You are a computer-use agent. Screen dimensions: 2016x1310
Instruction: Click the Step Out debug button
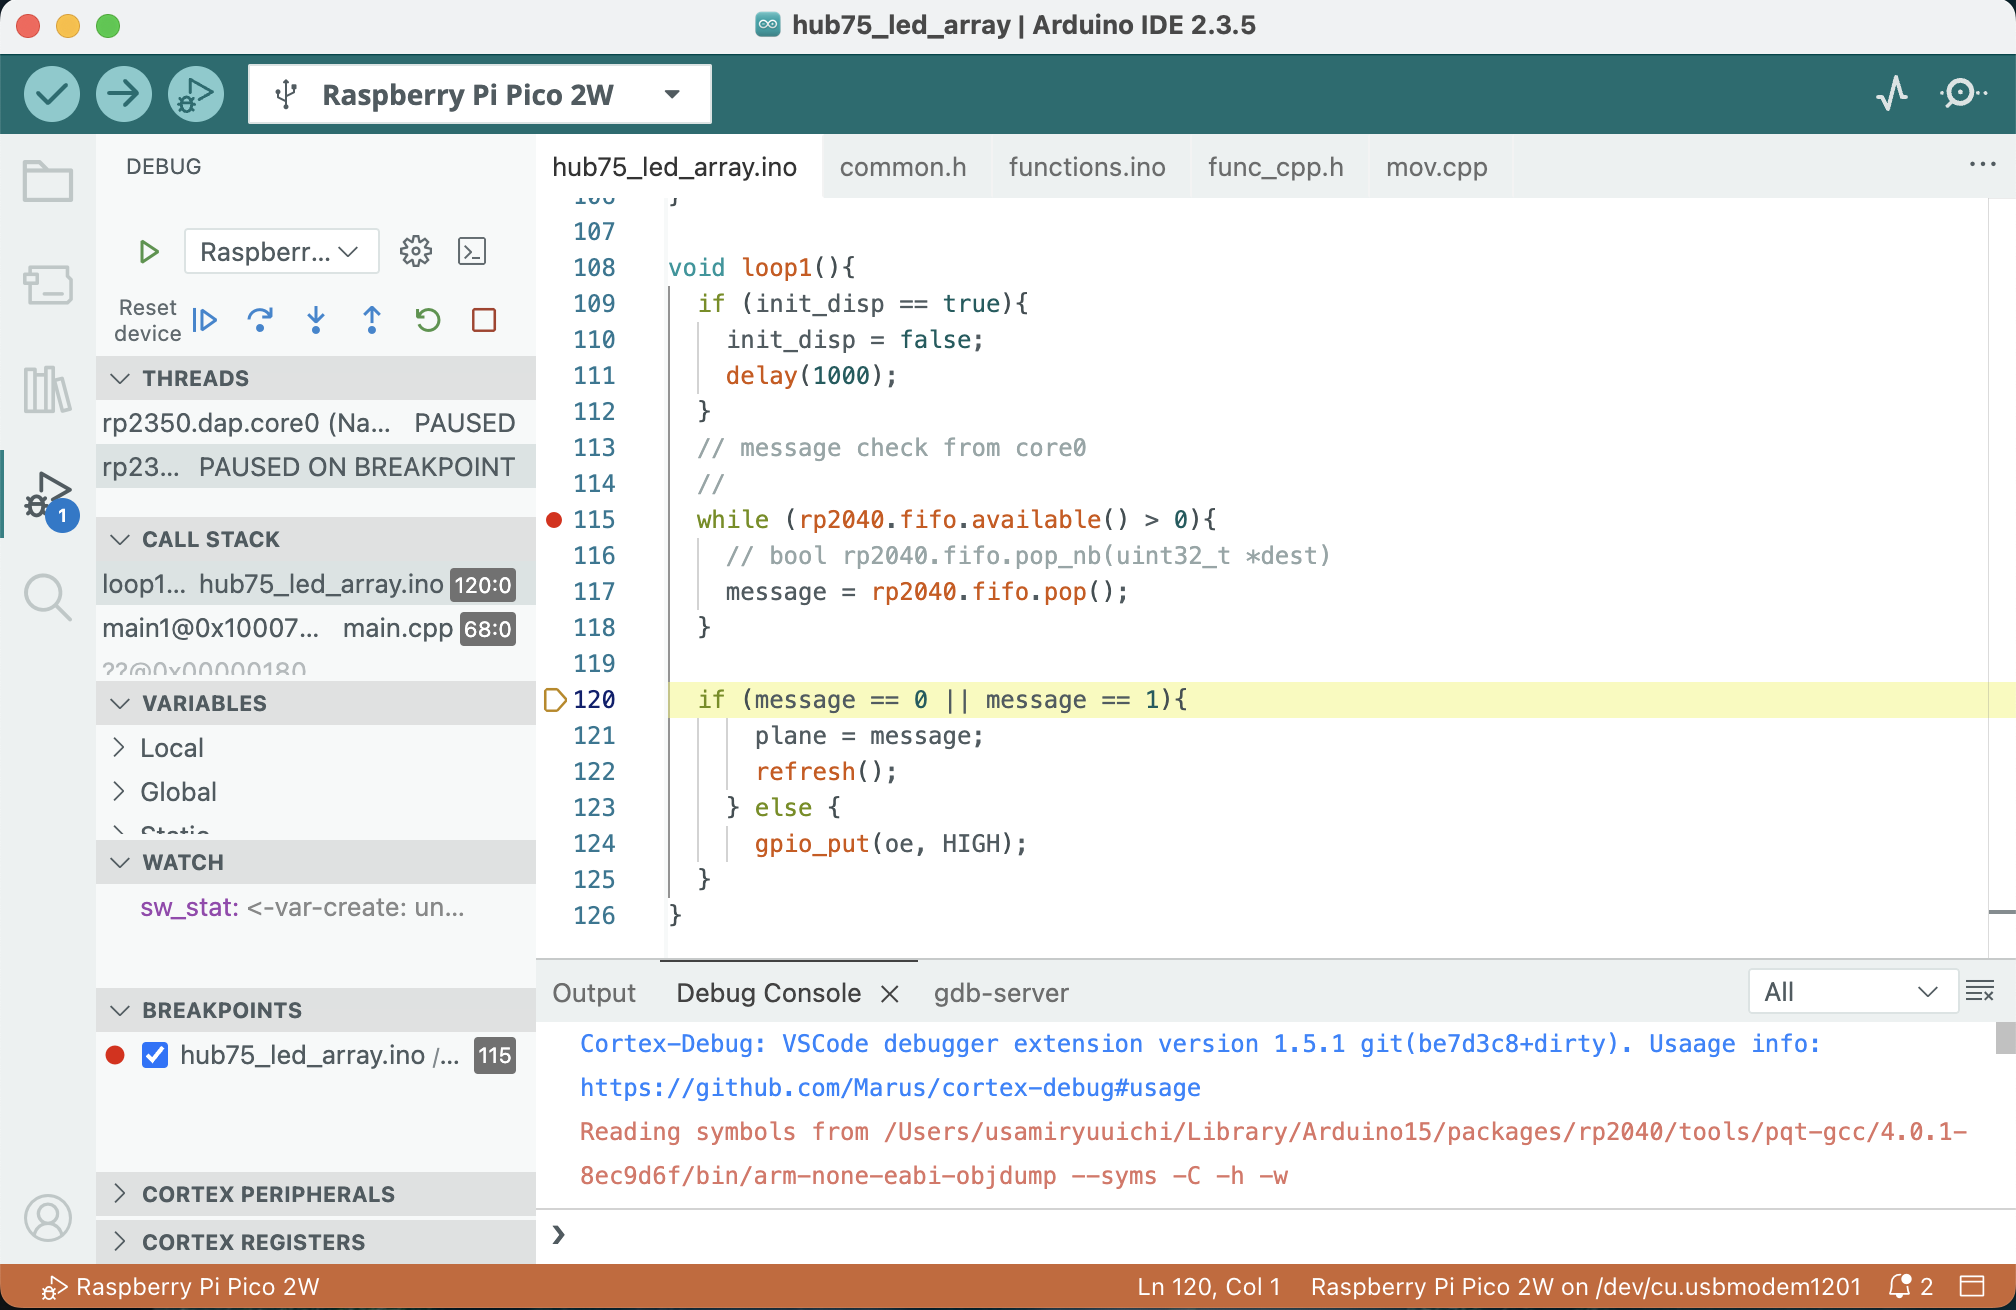[x=372, y=320]
